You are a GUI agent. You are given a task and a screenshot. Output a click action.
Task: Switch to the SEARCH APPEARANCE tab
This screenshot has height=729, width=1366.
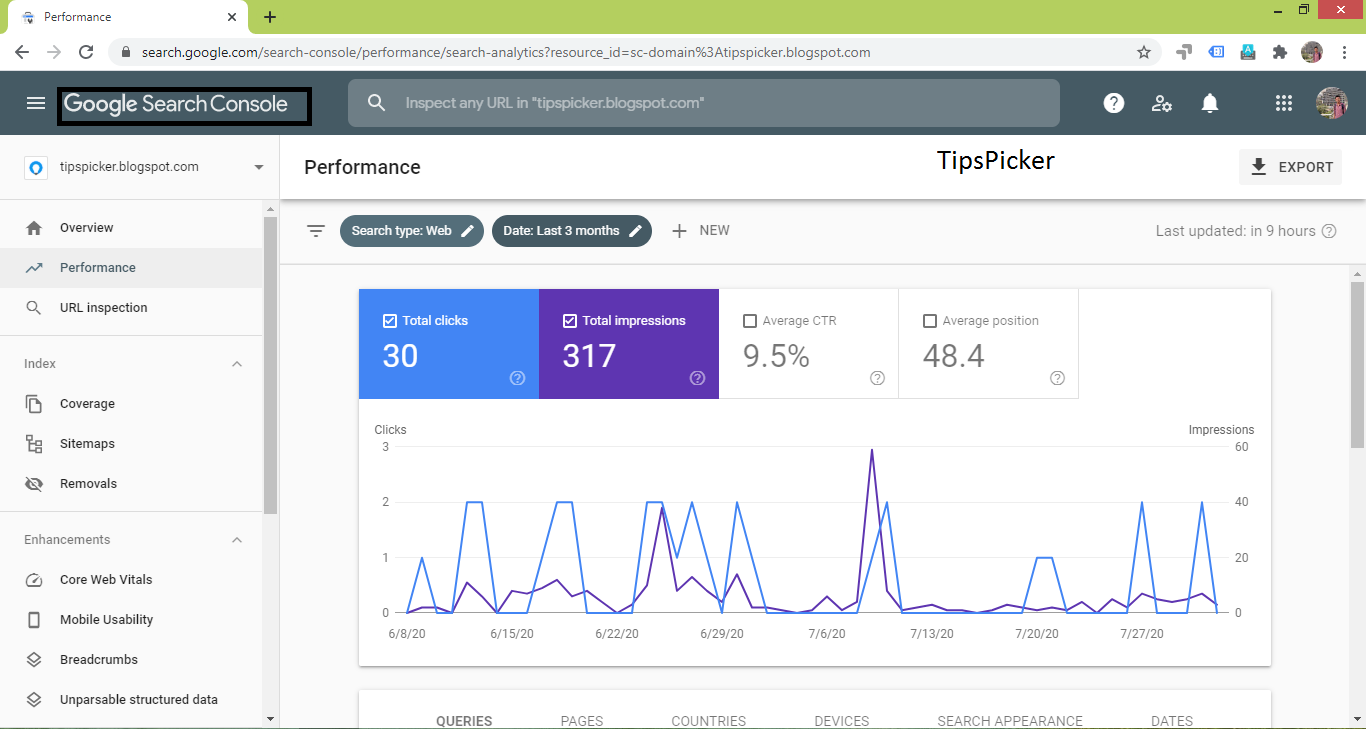[x=1010, y=720]
